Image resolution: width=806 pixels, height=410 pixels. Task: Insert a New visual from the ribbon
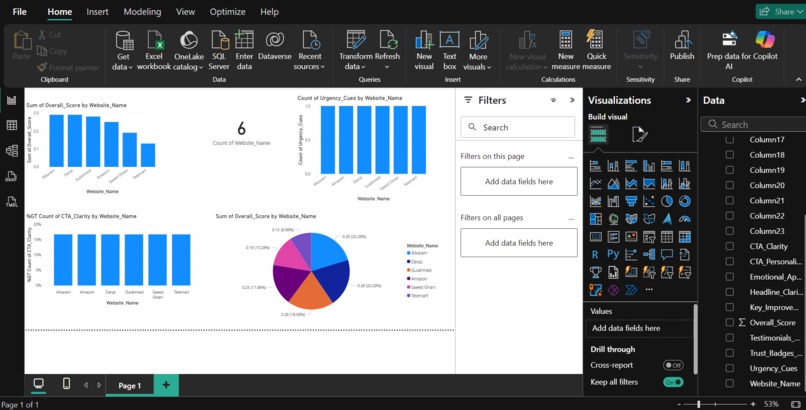[x=424, y=50]
